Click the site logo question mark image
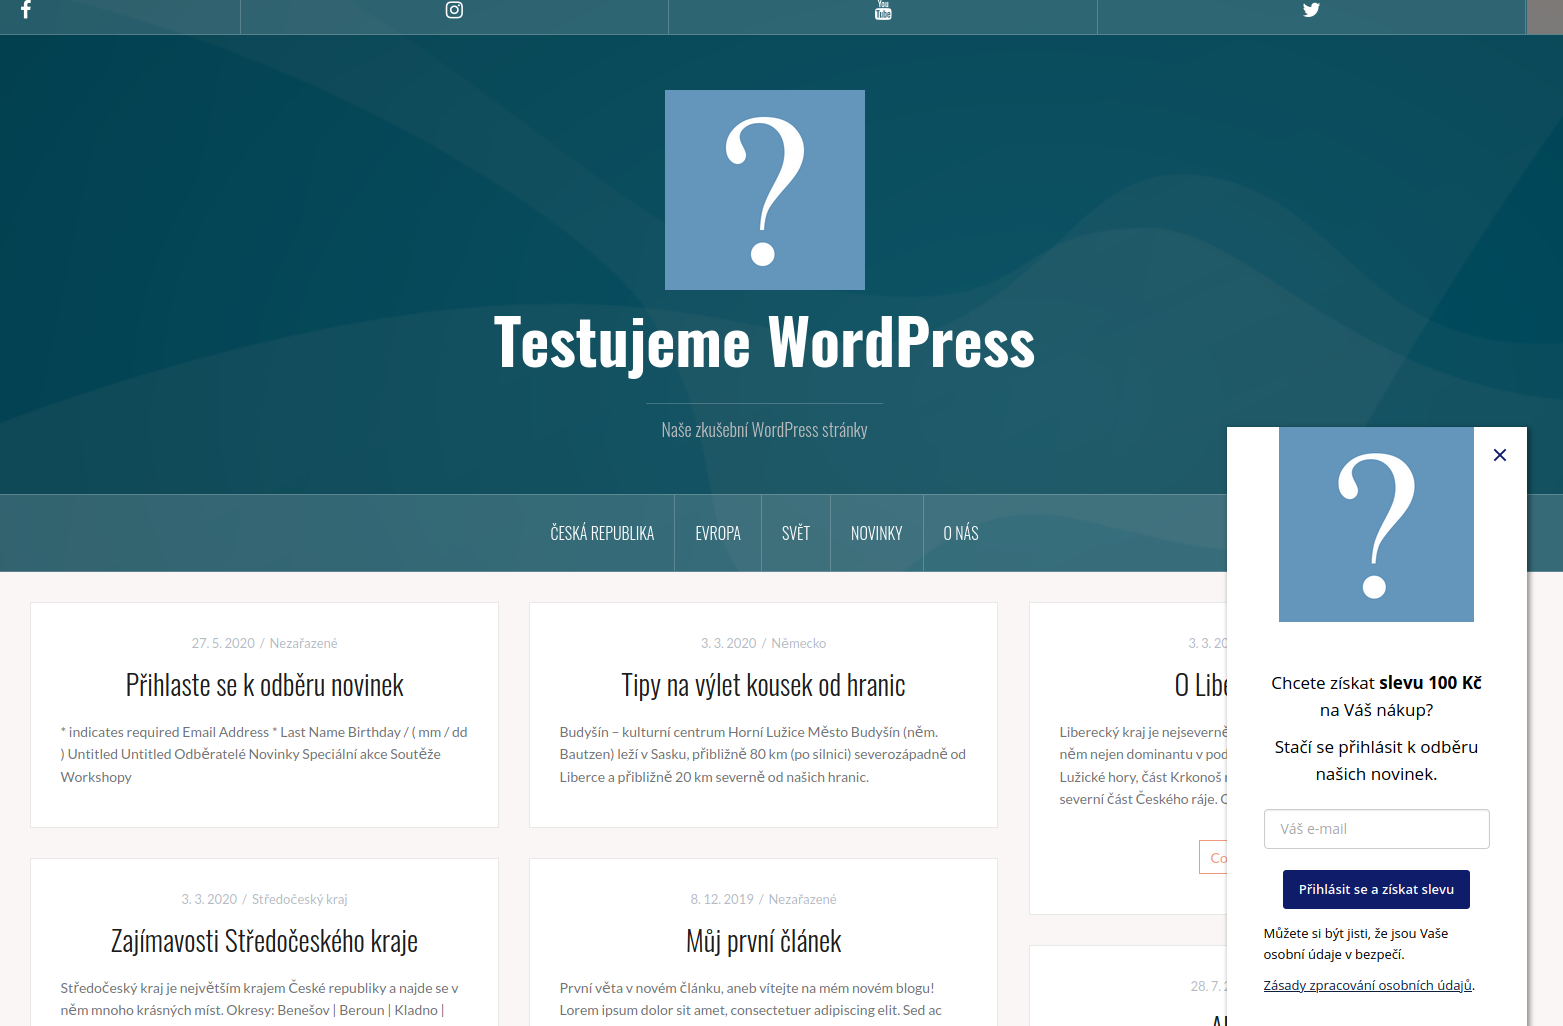Screen dimensions: 1563x1026 coord(765,190)
